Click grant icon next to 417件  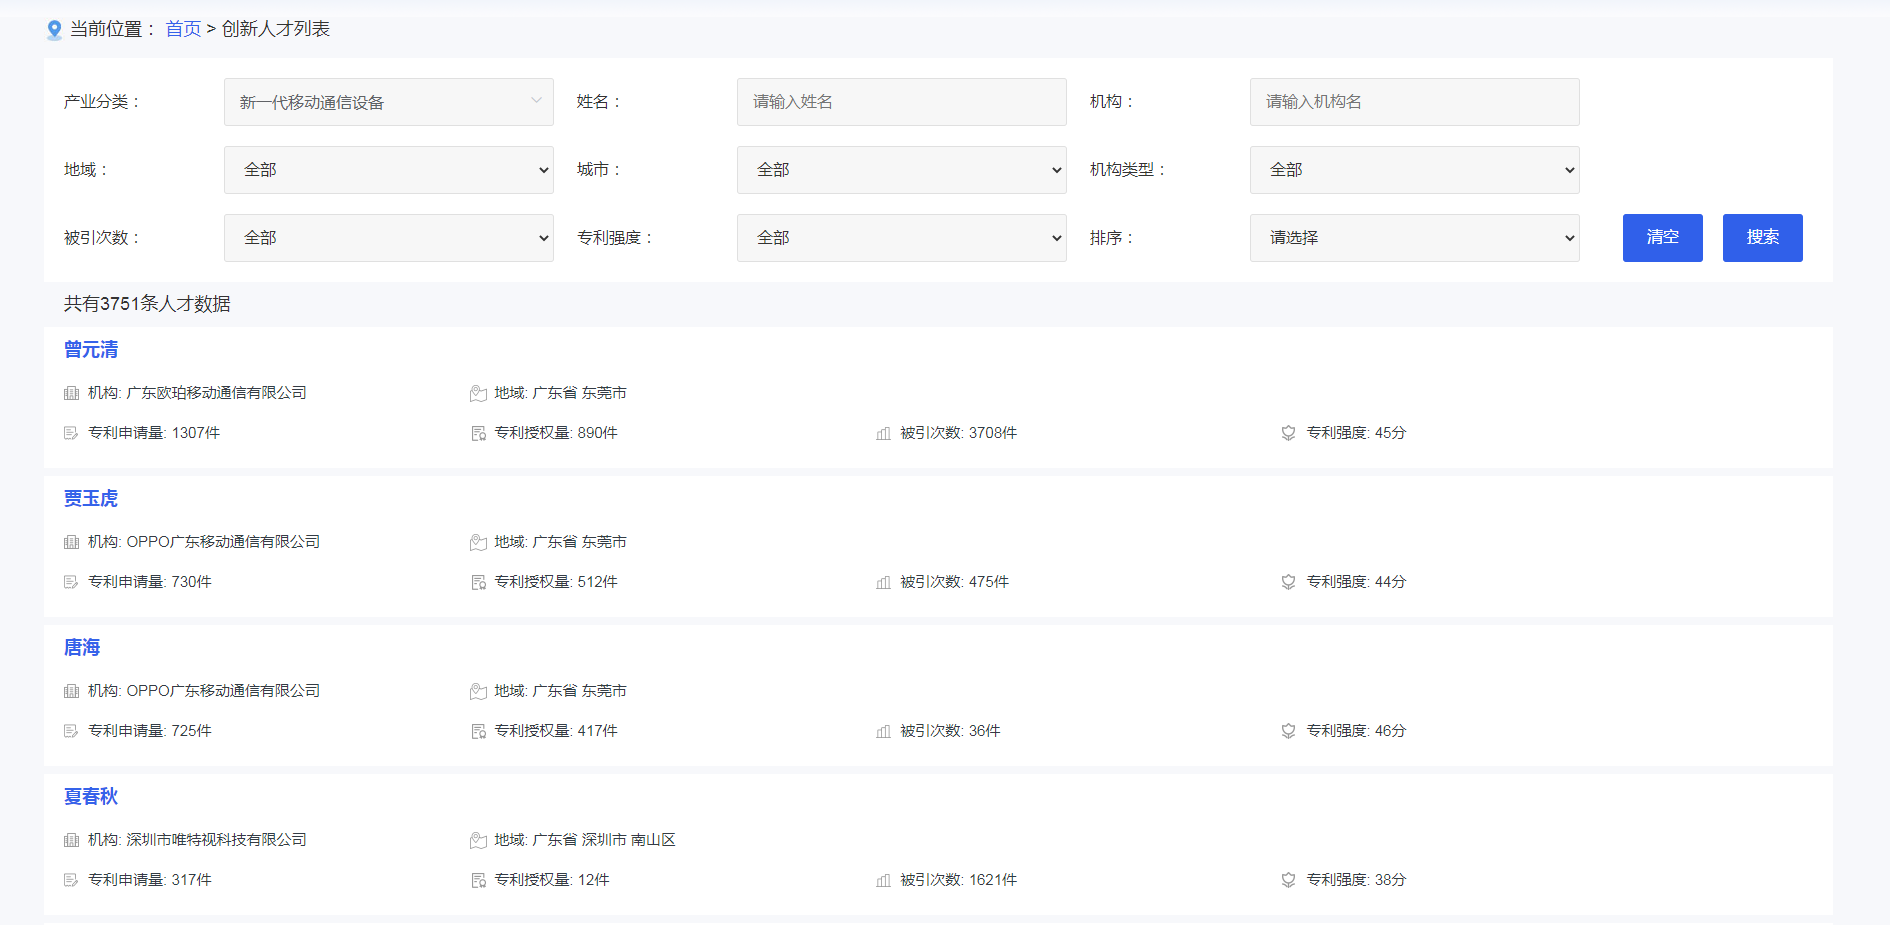coord(478,732)
